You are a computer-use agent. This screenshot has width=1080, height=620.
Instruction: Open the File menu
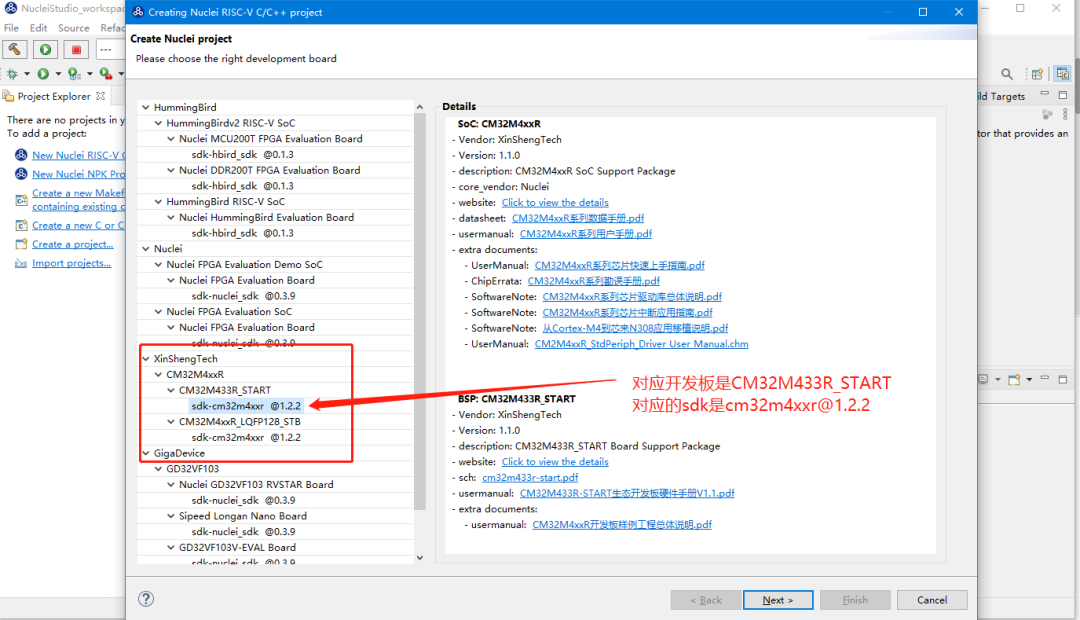pyautogui.click(x=12, y=28)
